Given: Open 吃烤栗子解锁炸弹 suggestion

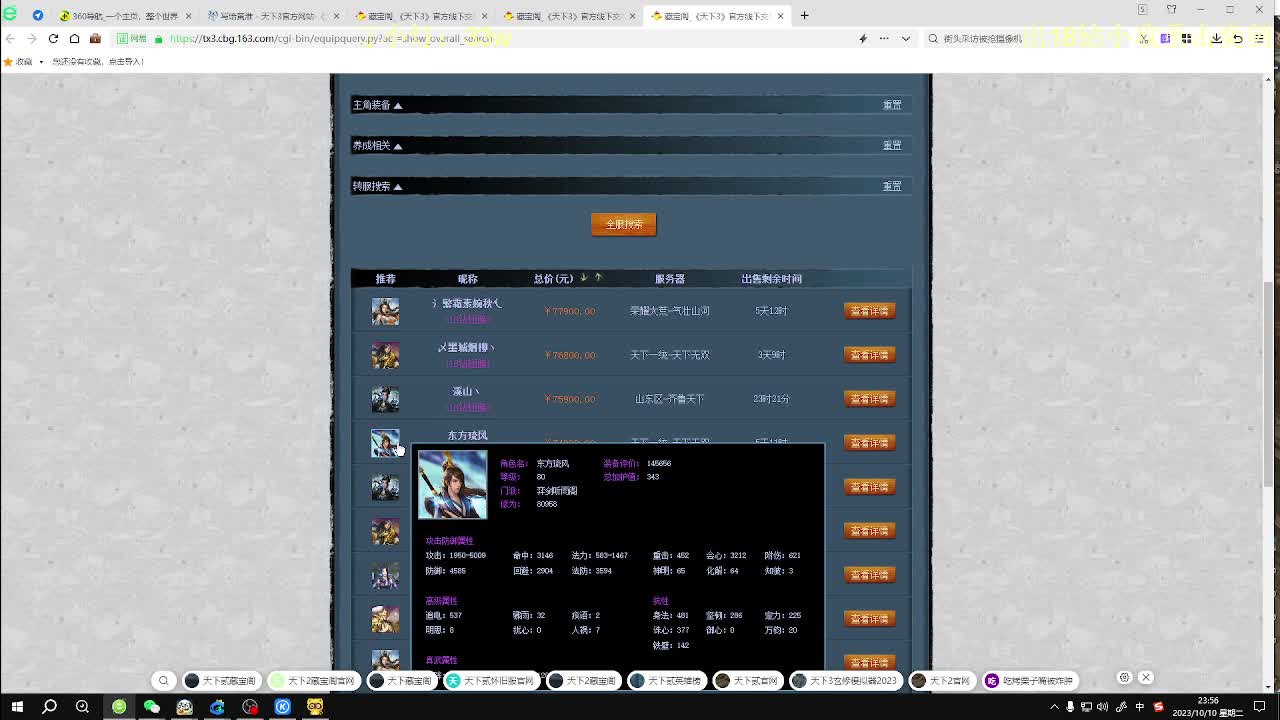Looking at the screenshot, I should click(x=1030, y=680).
